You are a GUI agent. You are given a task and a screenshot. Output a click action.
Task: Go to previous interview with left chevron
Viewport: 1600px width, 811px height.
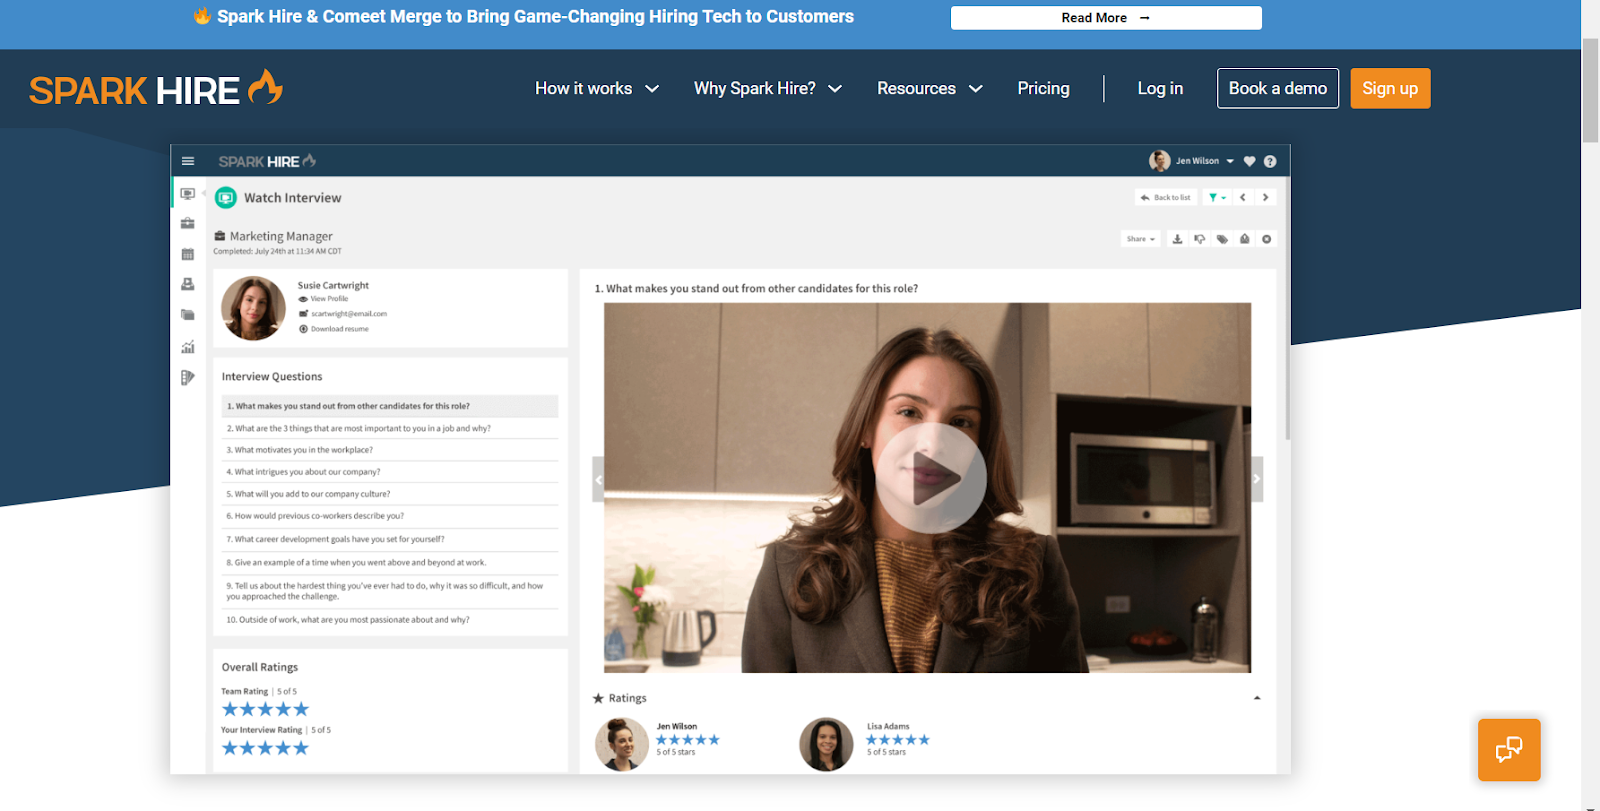(1243, 197)
